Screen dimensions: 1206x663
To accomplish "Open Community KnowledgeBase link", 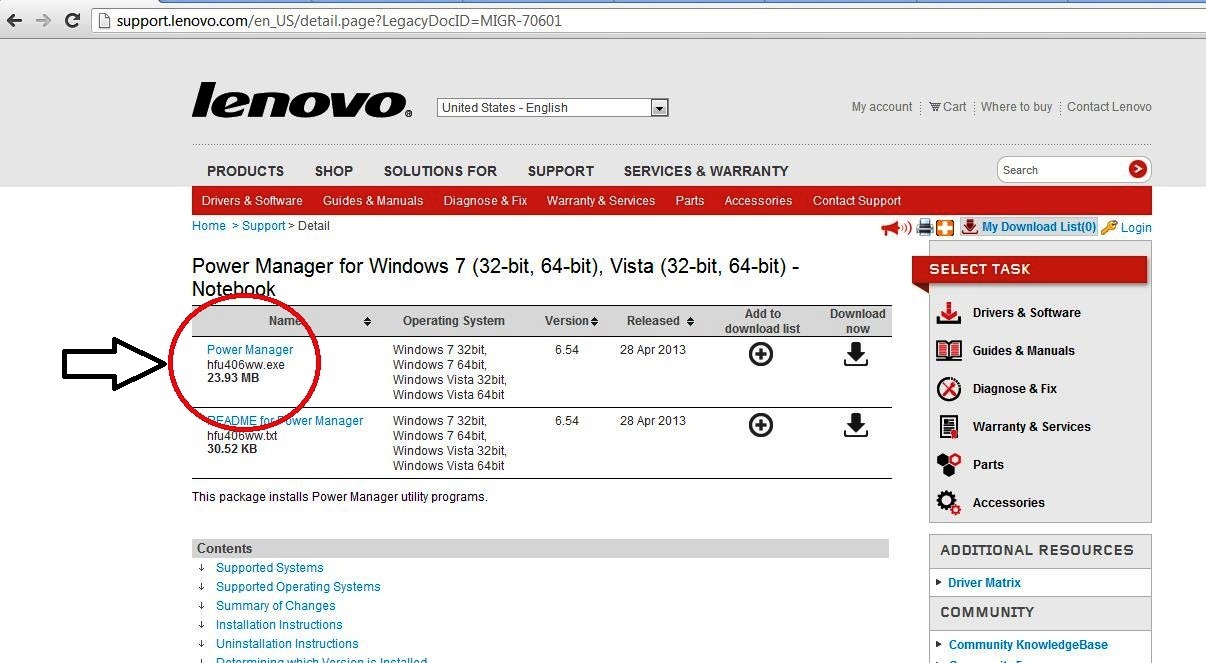I will (x=1028, y=645).
